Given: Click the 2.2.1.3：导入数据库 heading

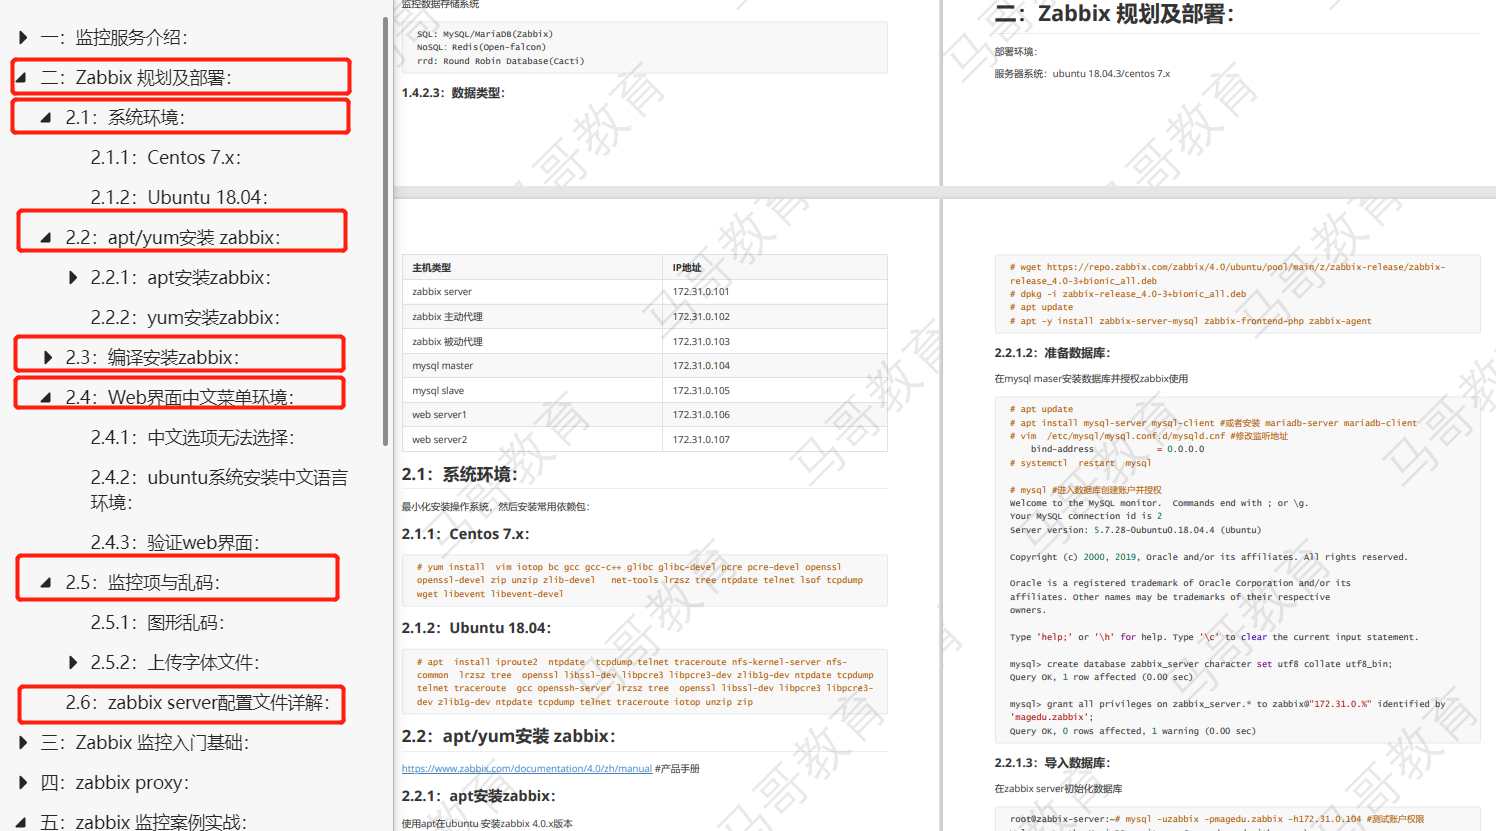Looking at the screenshot, I should pos(1053,763).
